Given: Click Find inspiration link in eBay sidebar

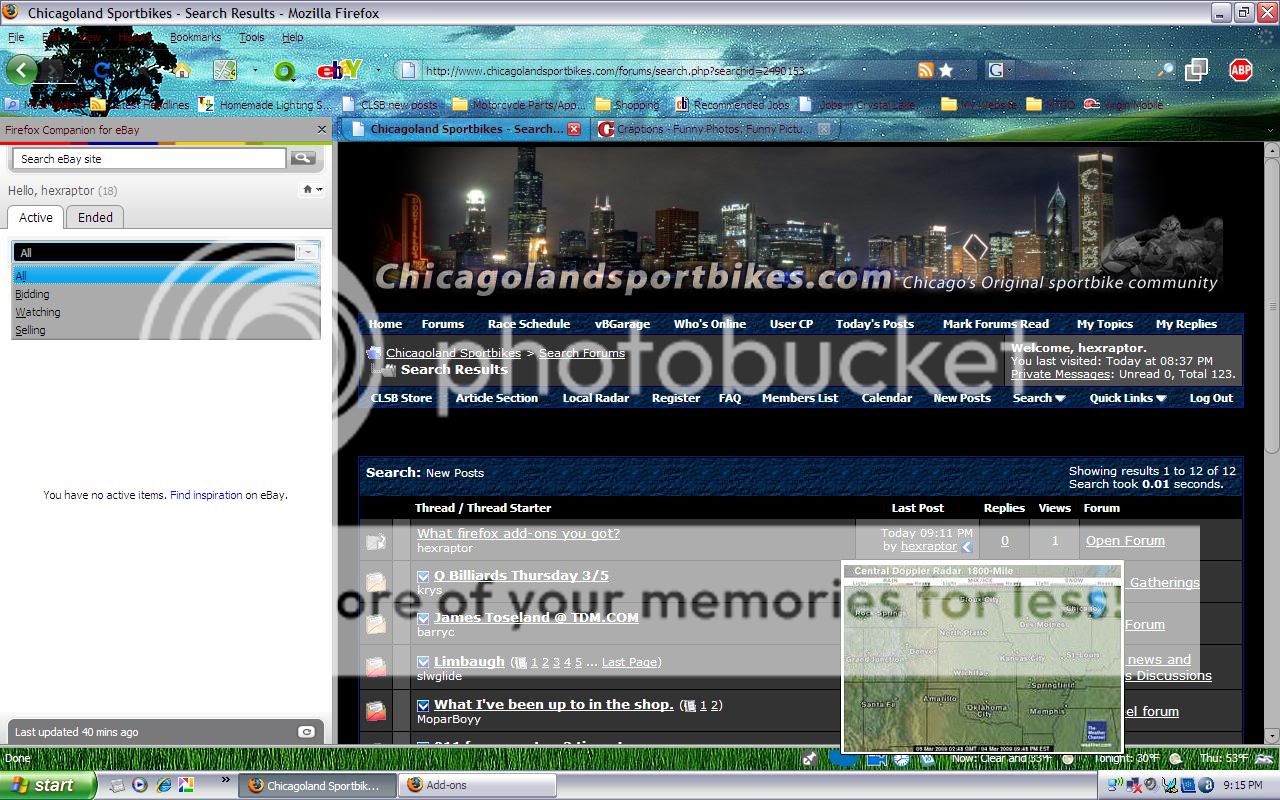Looking at the screenshot, I should point(206,495).
